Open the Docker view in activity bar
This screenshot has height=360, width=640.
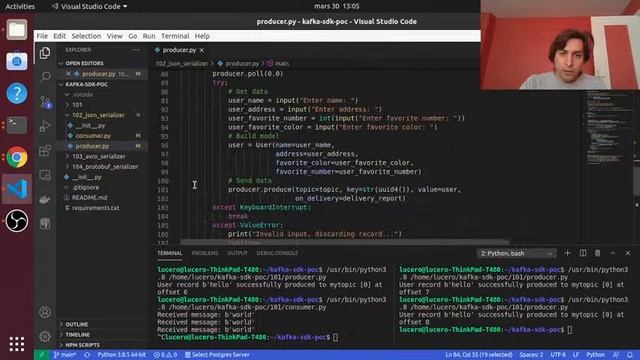pos(45,199)
